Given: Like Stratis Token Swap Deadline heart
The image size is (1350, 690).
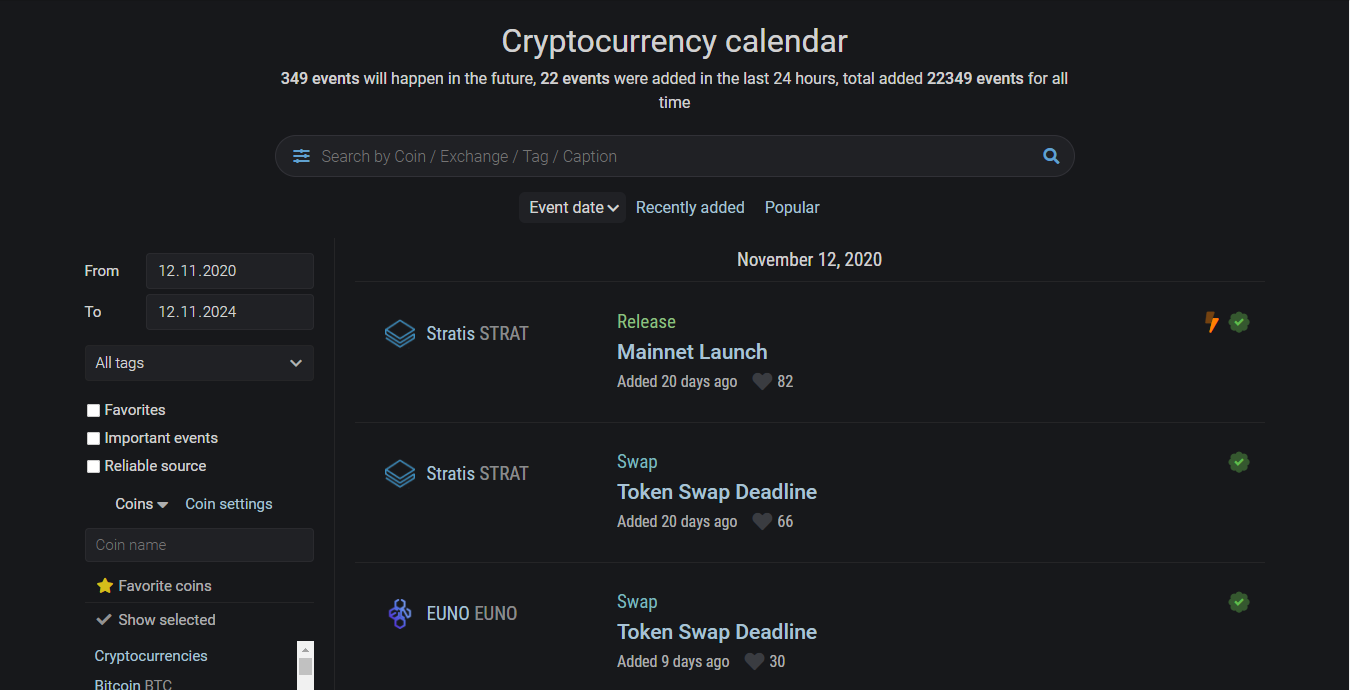Looking at the screenshot, I should [x=762, y=522].
